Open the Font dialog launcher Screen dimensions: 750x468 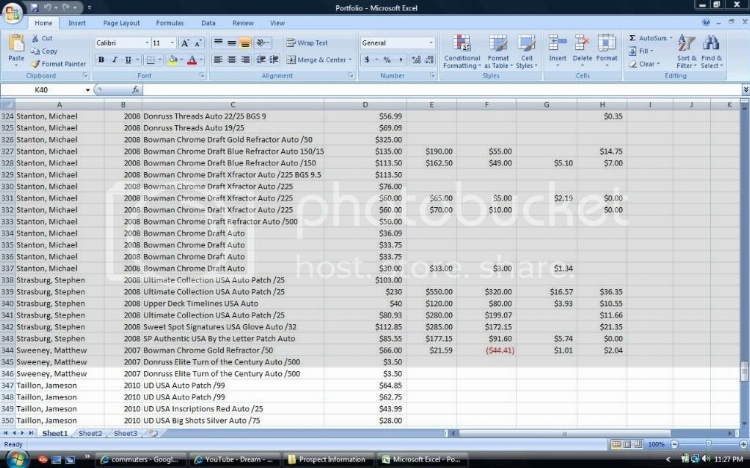(x=202, y=76)
